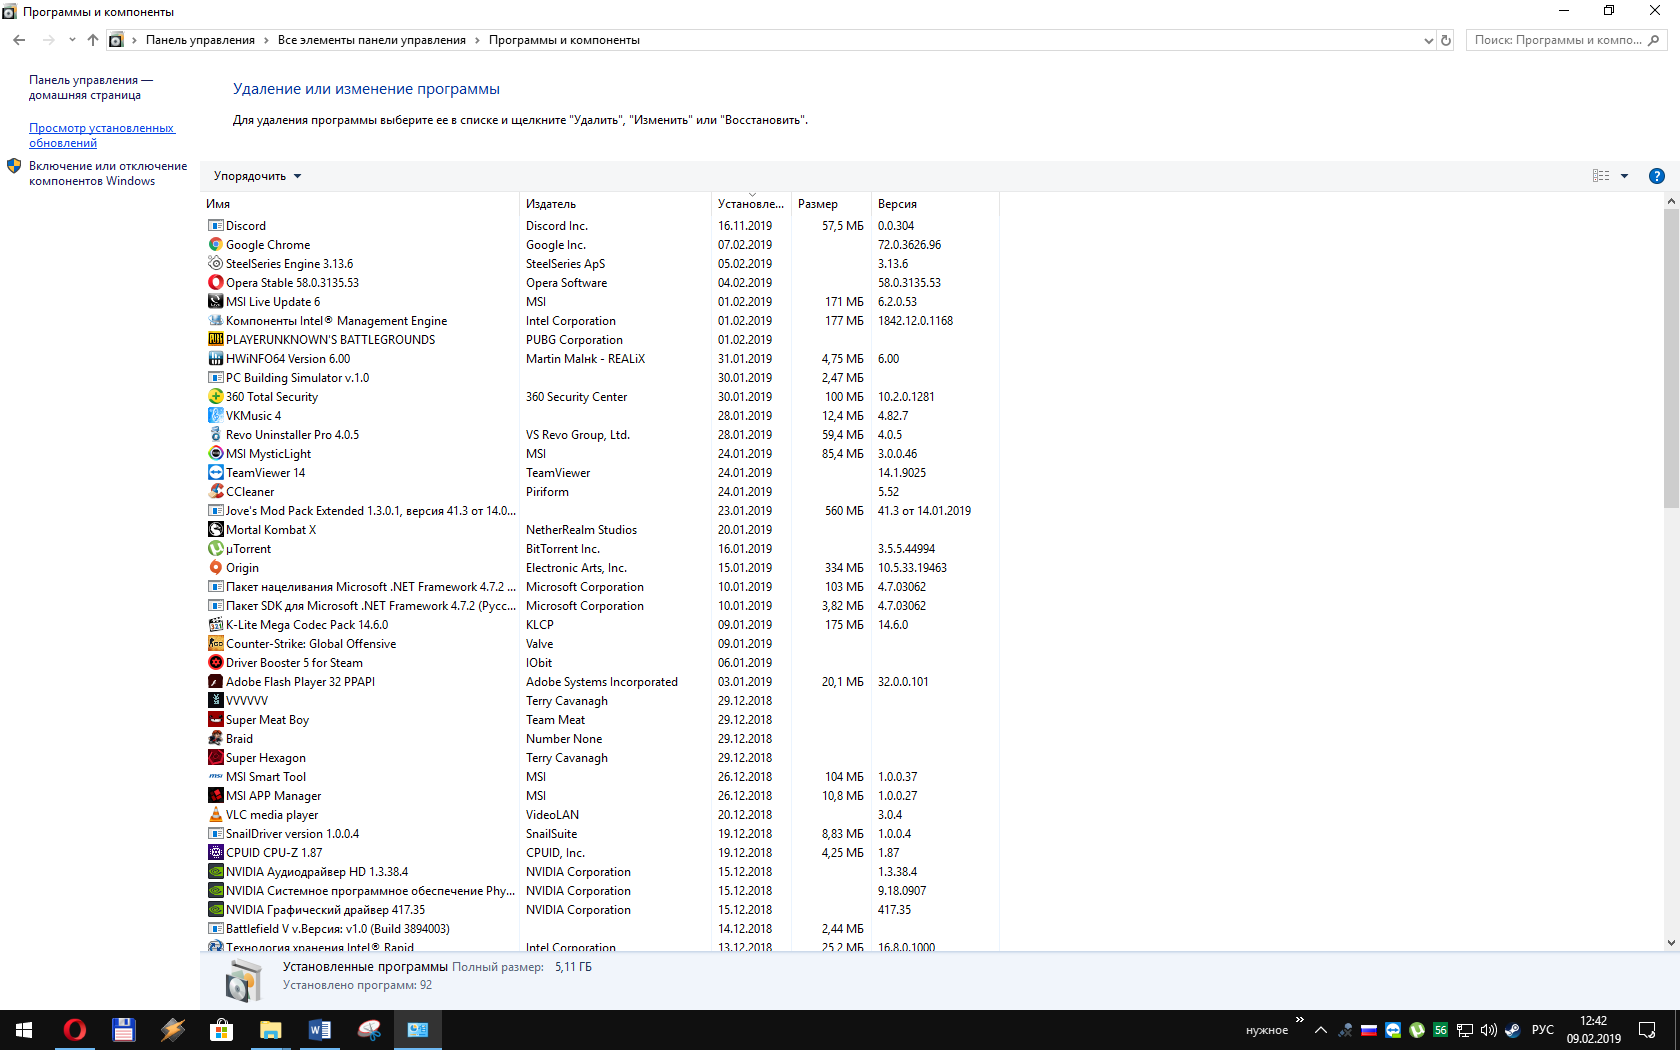Open the address bar history dropdown
1680x1050 pixels.
point(1428,40)
